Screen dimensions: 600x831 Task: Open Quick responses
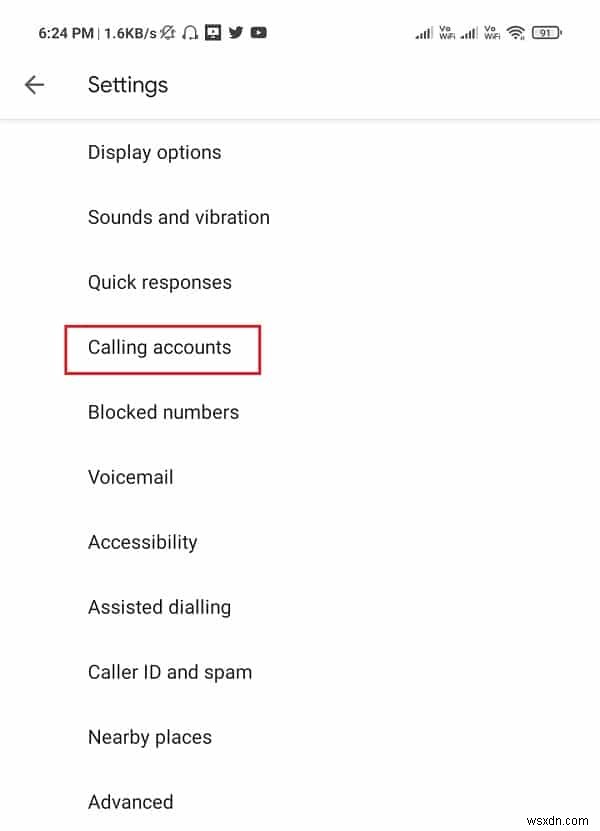159,282
